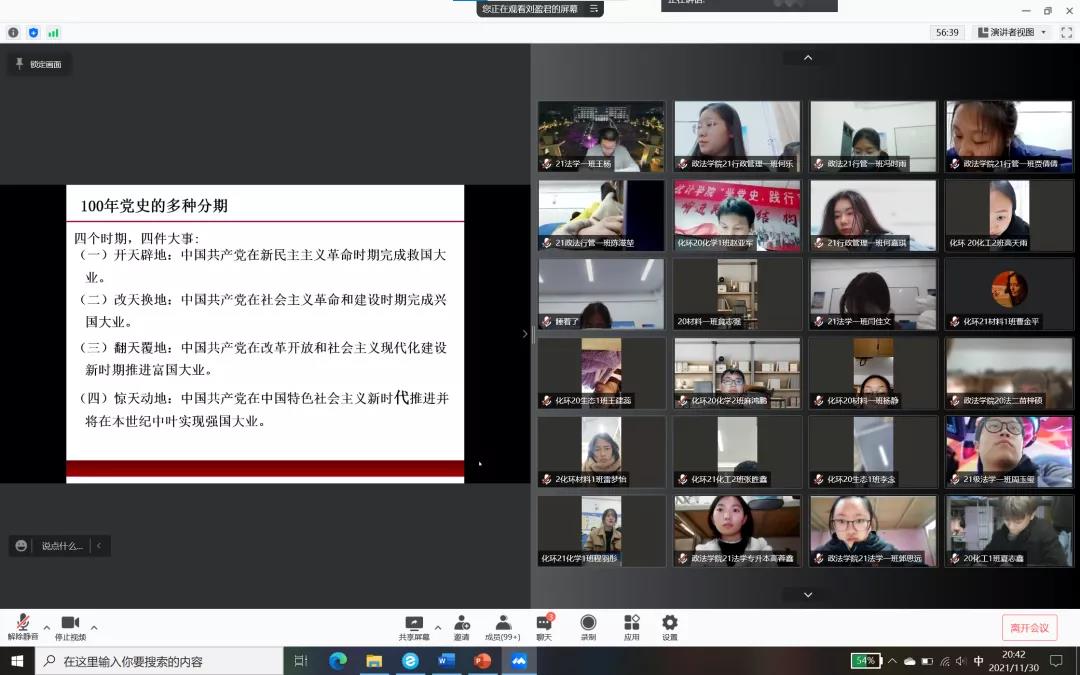This screenshot has width=1080, height=675.
Task: Toggle unmute microphone (解除静音)
Action: click(x=22, y=627)
